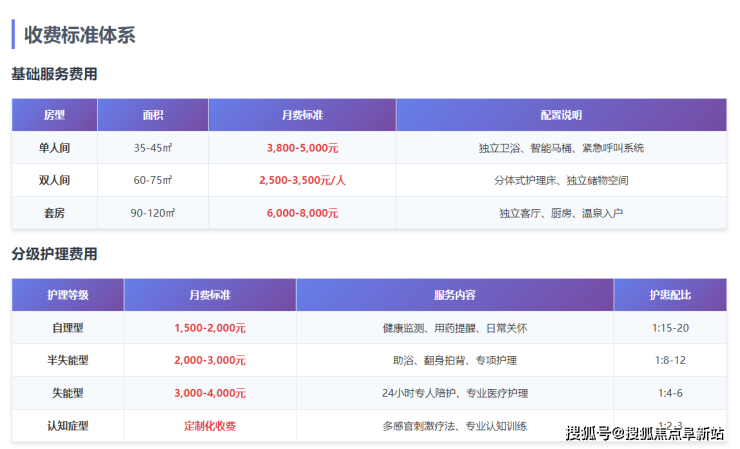Click the red "3,800-5,000元" price

pos(302,148)
